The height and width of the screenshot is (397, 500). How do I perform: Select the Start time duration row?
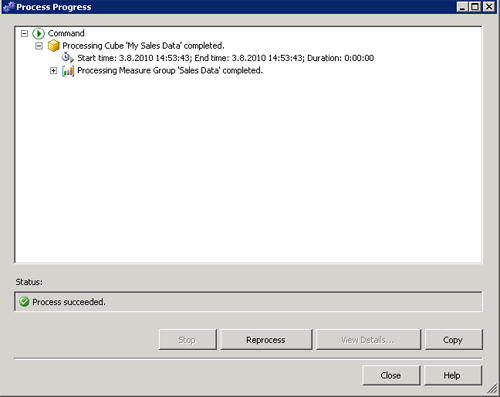[x=226, y=58]
